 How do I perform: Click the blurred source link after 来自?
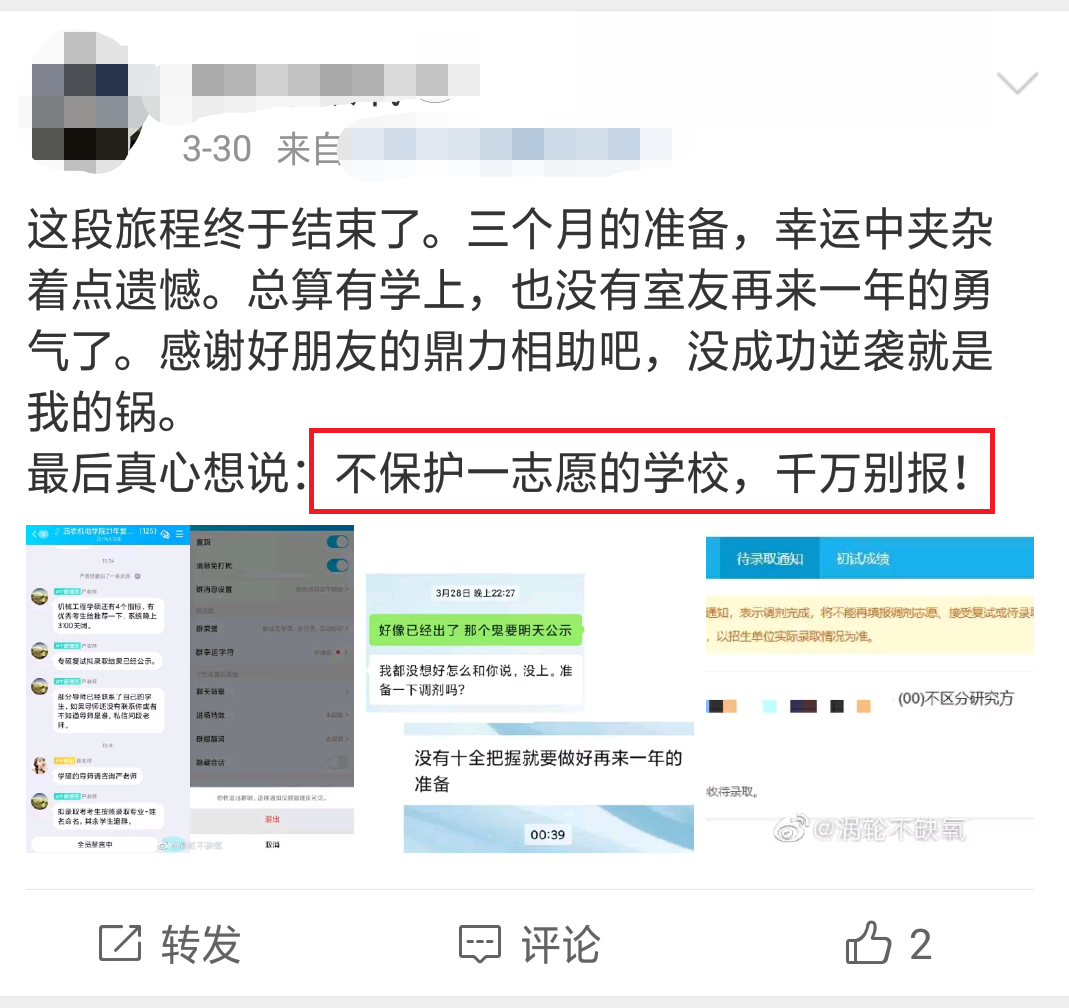(505, 147)
